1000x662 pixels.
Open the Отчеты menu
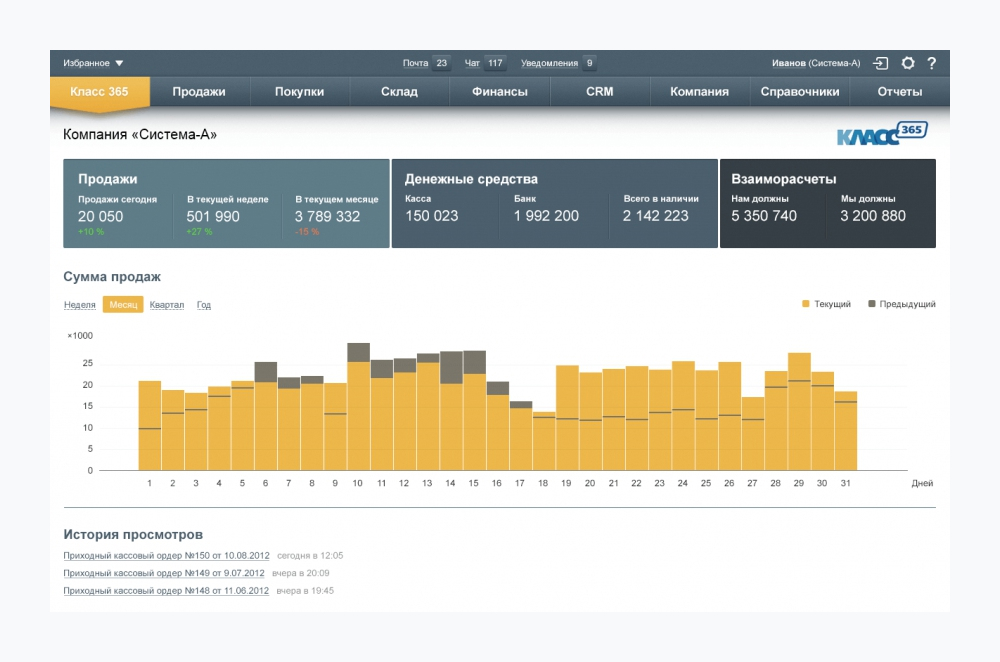click(899, 92)
